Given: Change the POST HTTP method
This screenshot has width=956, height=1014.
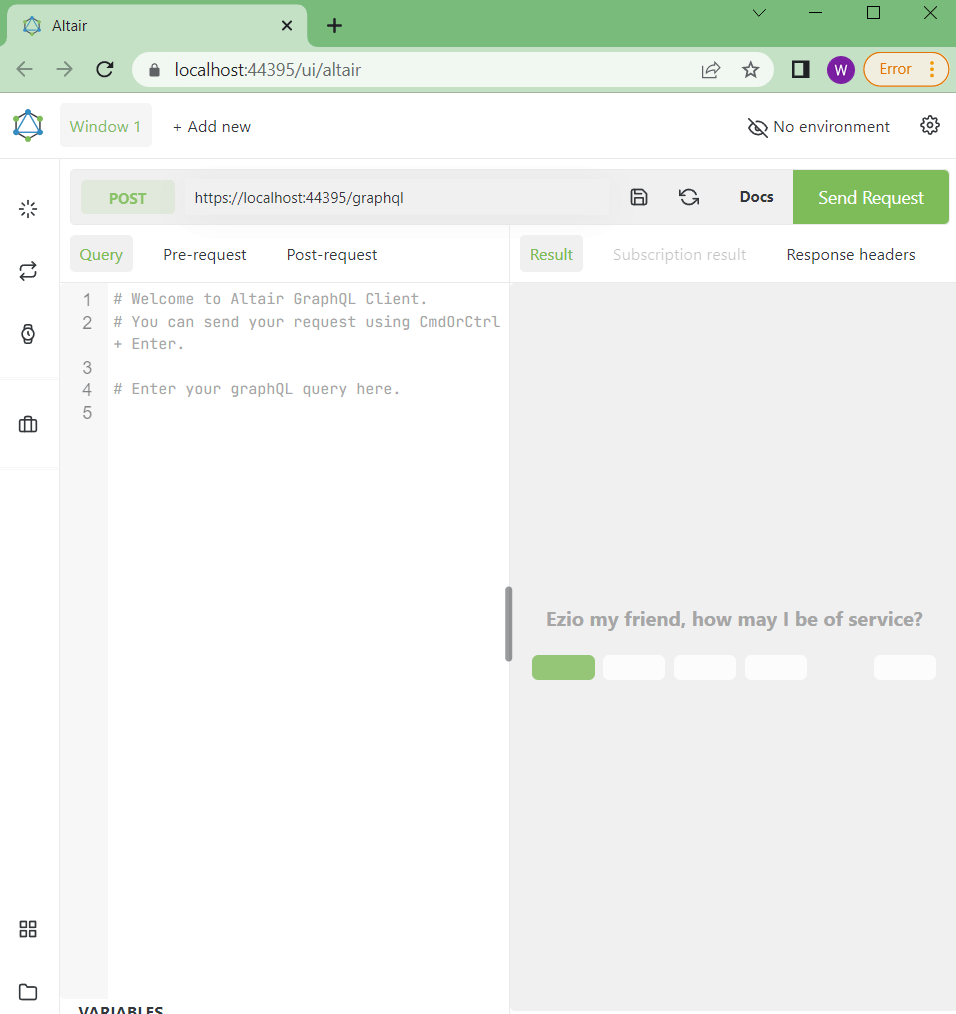Looking at the screenshot, I should coord(128,198).
